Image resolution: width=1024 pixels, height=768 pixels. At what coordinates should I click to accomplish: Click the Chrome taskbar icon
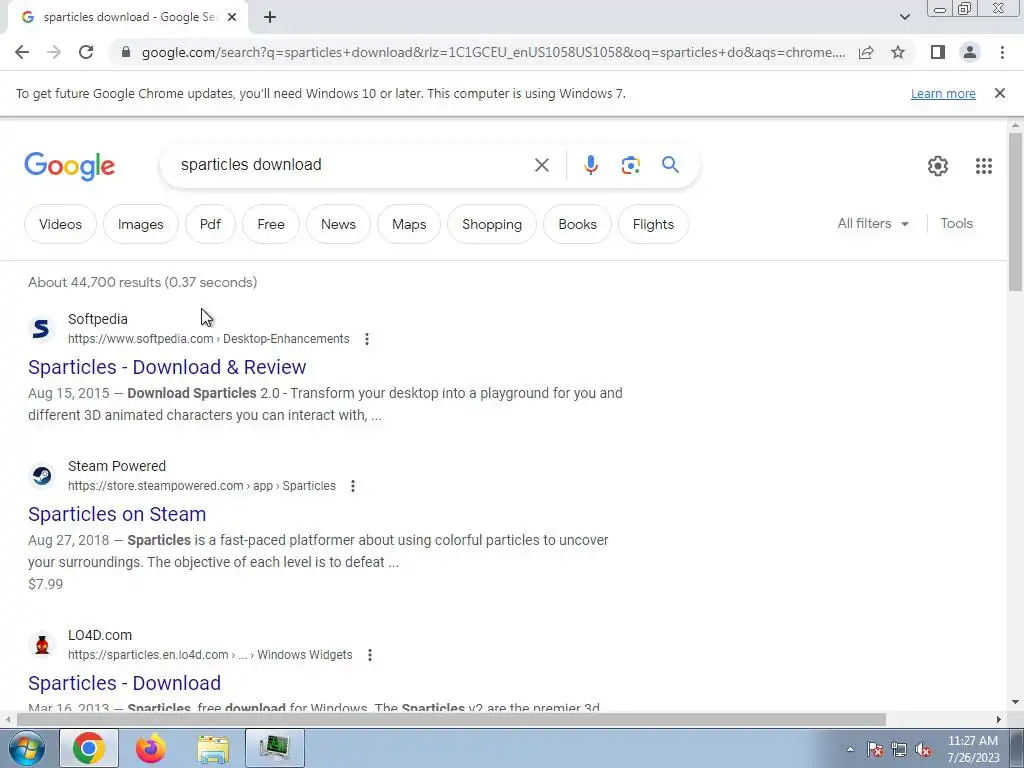[x=89, y=748]
